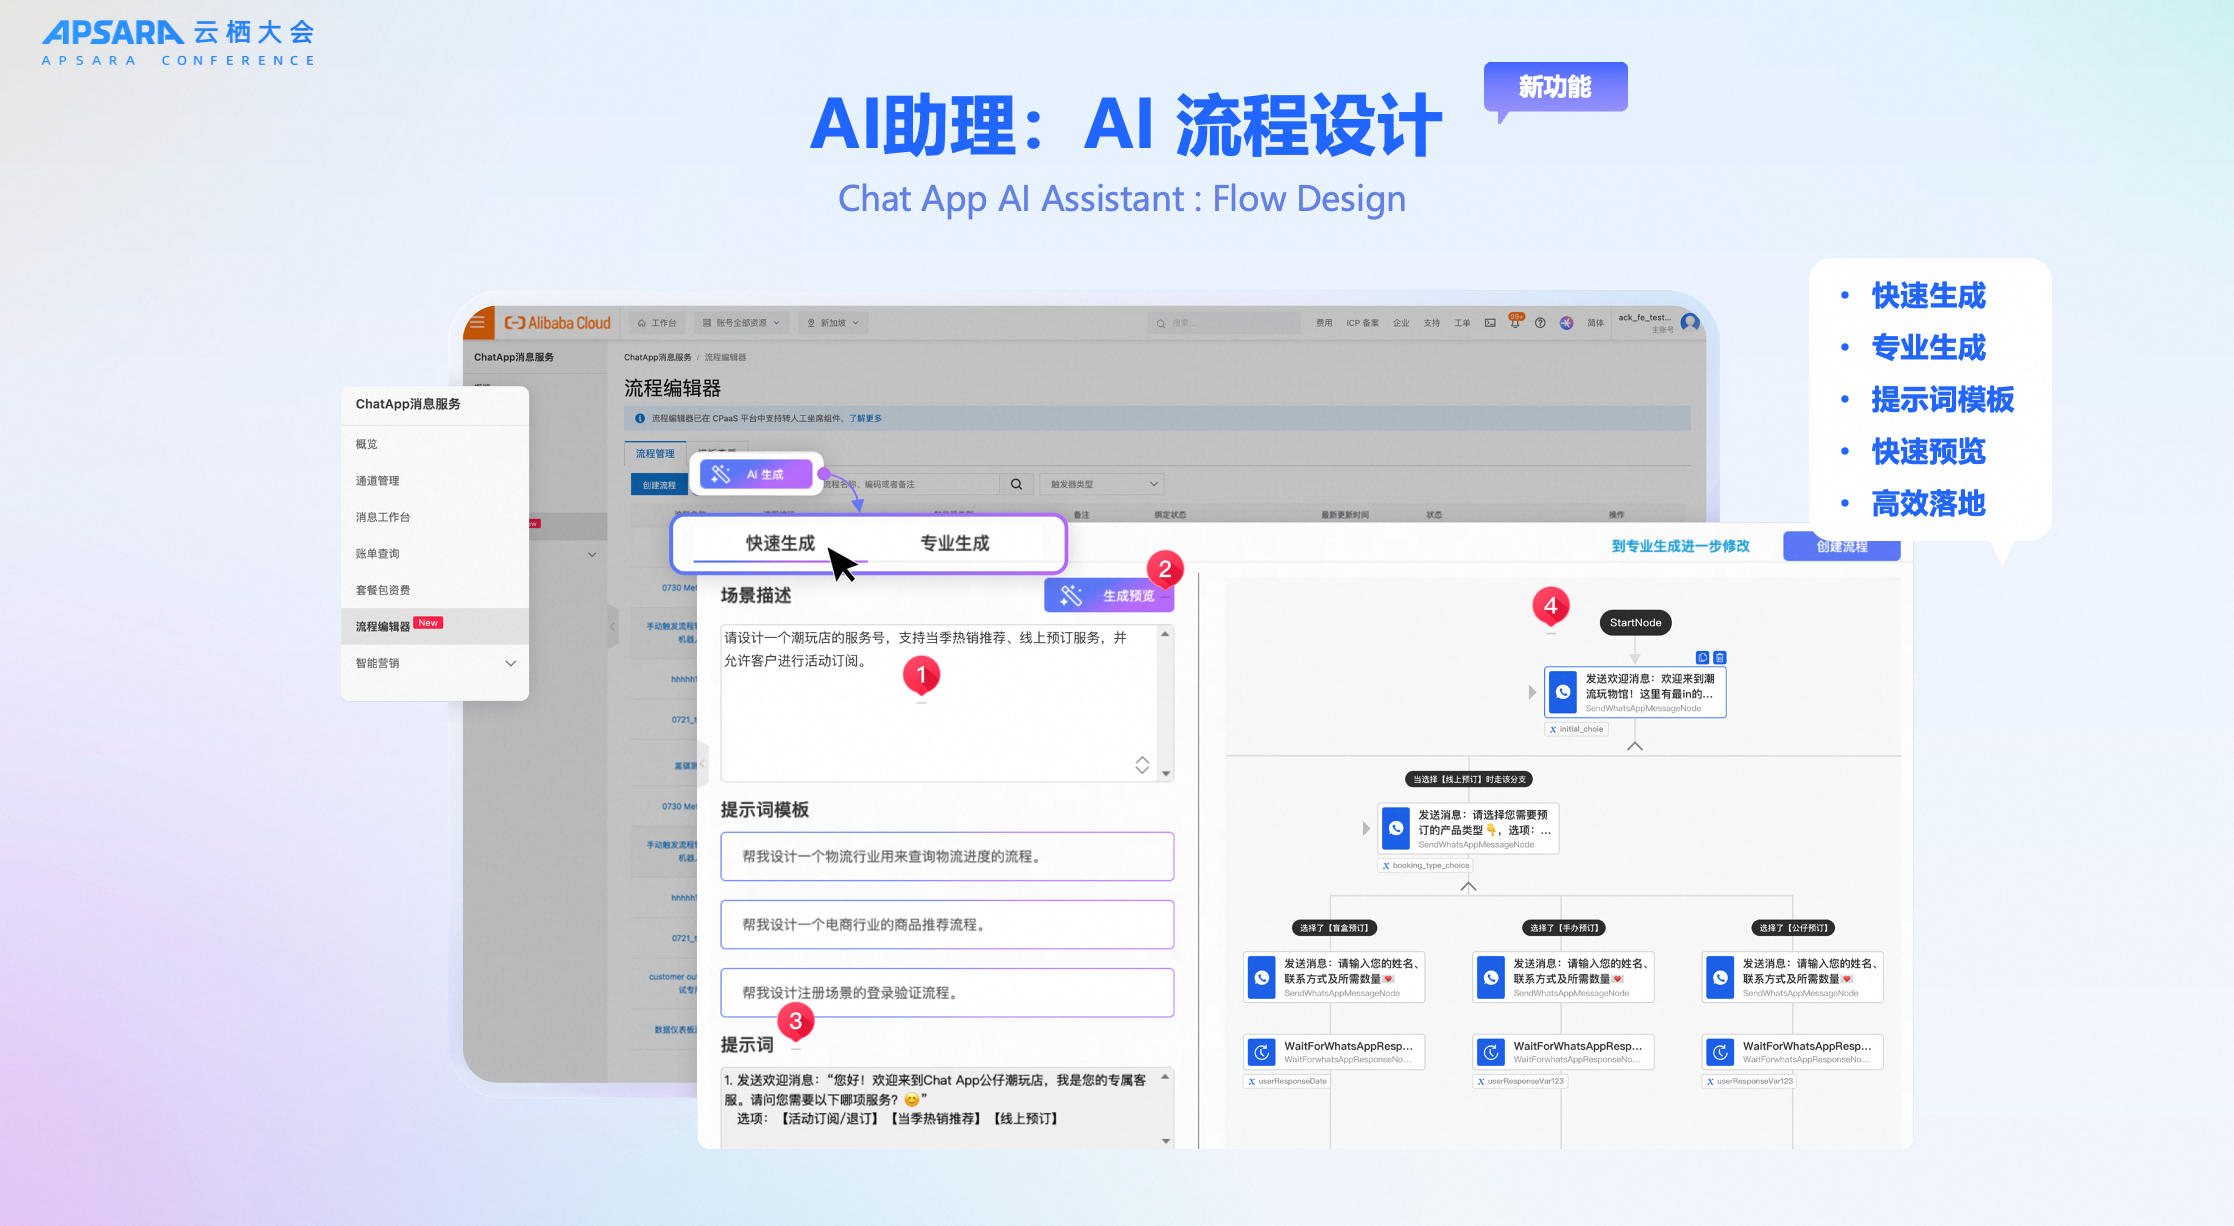Click the booking_type_choice variable tag

click(x=1425, y=865)
